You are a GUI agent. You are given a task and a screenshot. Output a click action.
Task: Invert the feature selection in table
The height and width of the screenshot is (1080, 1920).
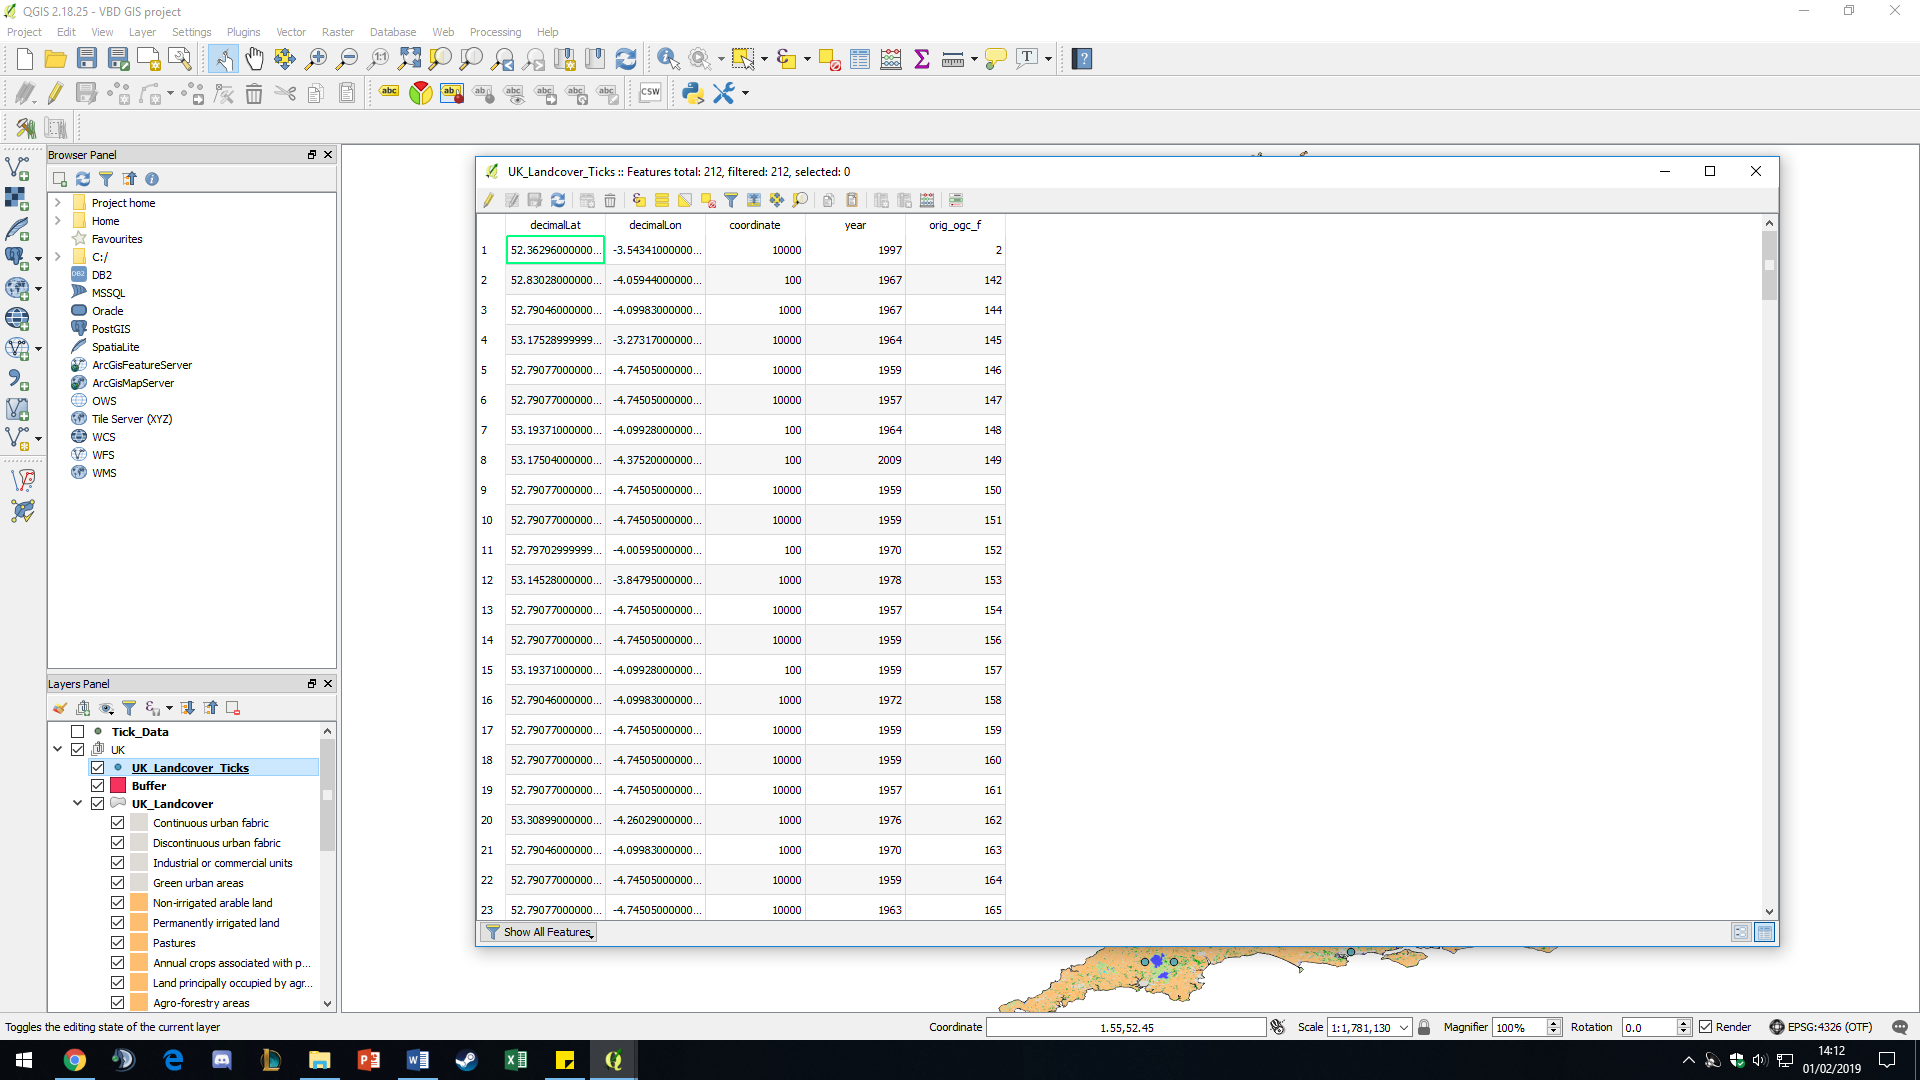point(684,200)
